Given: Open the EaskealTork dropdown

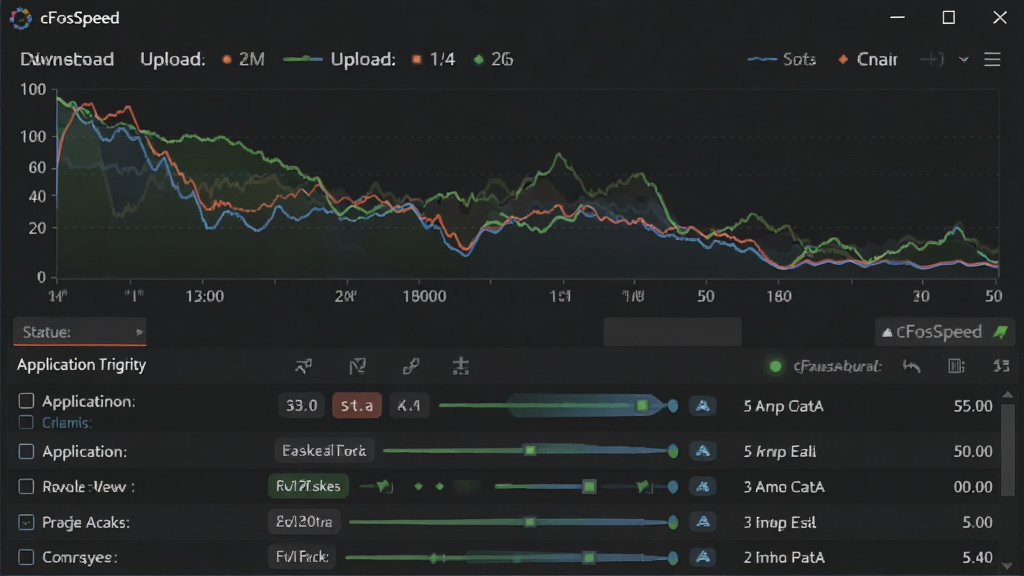Looking at the screenshot, I should (x=324, y=451).
